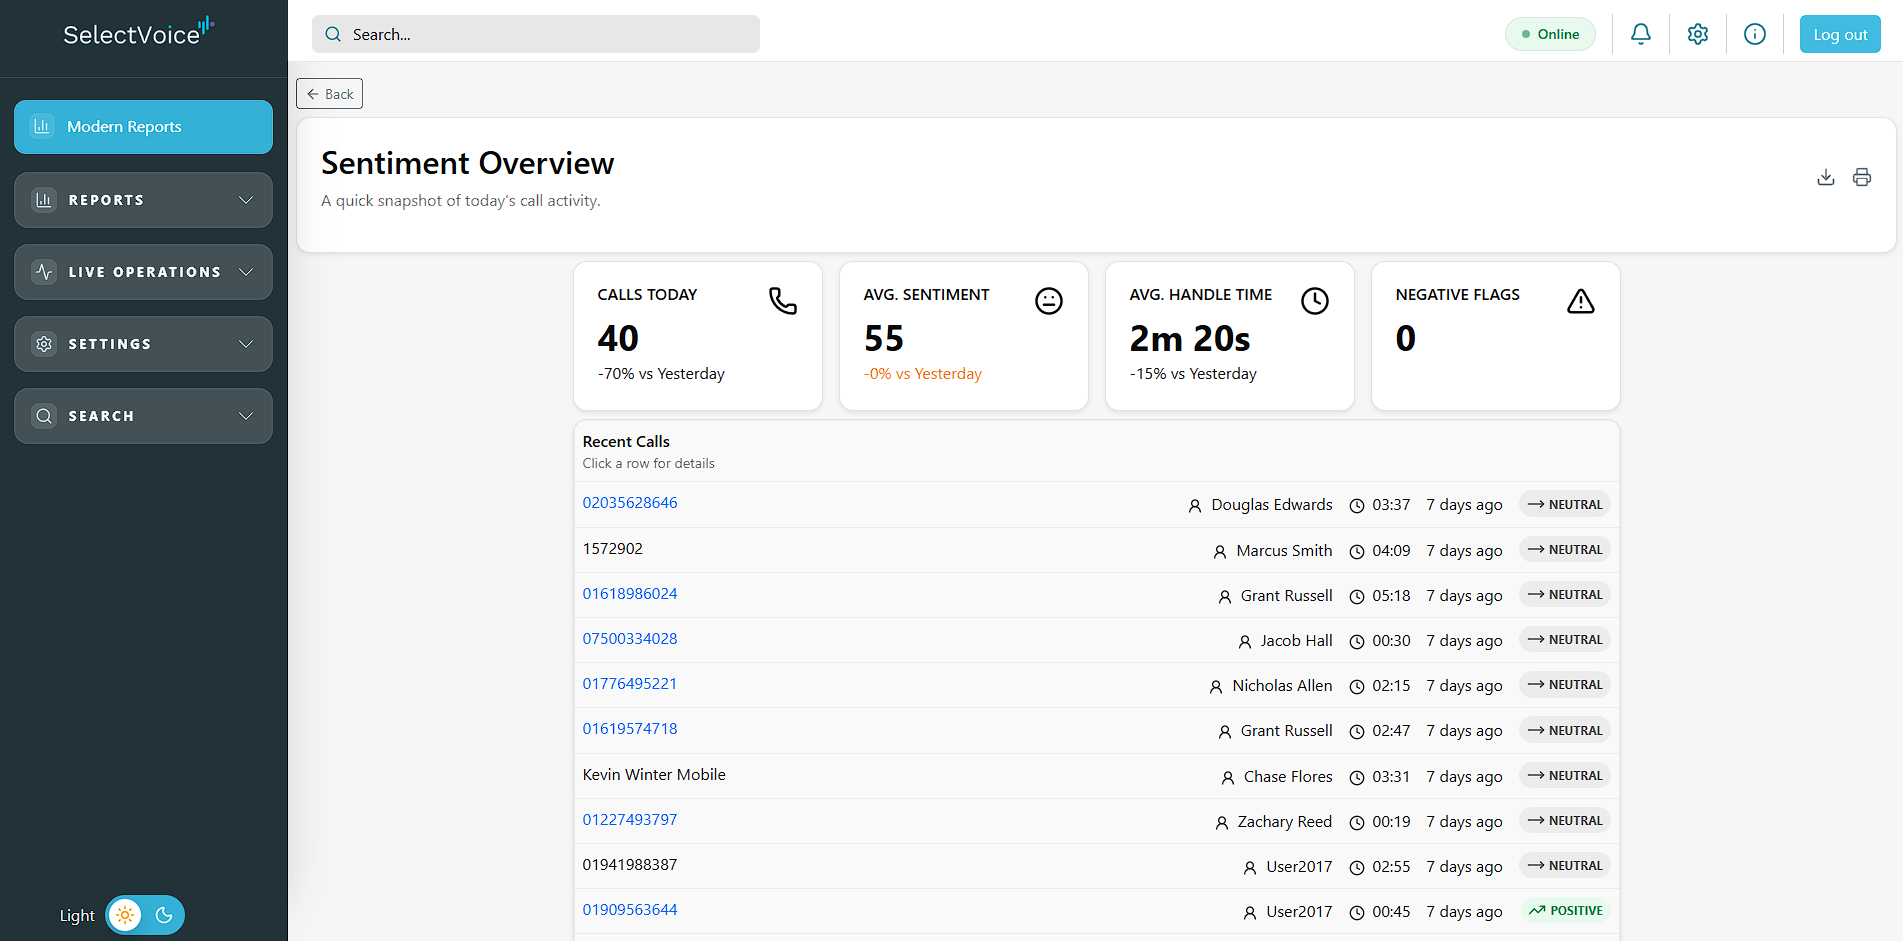The width and height of the screenshot is (1903, 941).
Task: Click the neutral face icon in Avg. Sentiment card
Action: click(1049, 301)
